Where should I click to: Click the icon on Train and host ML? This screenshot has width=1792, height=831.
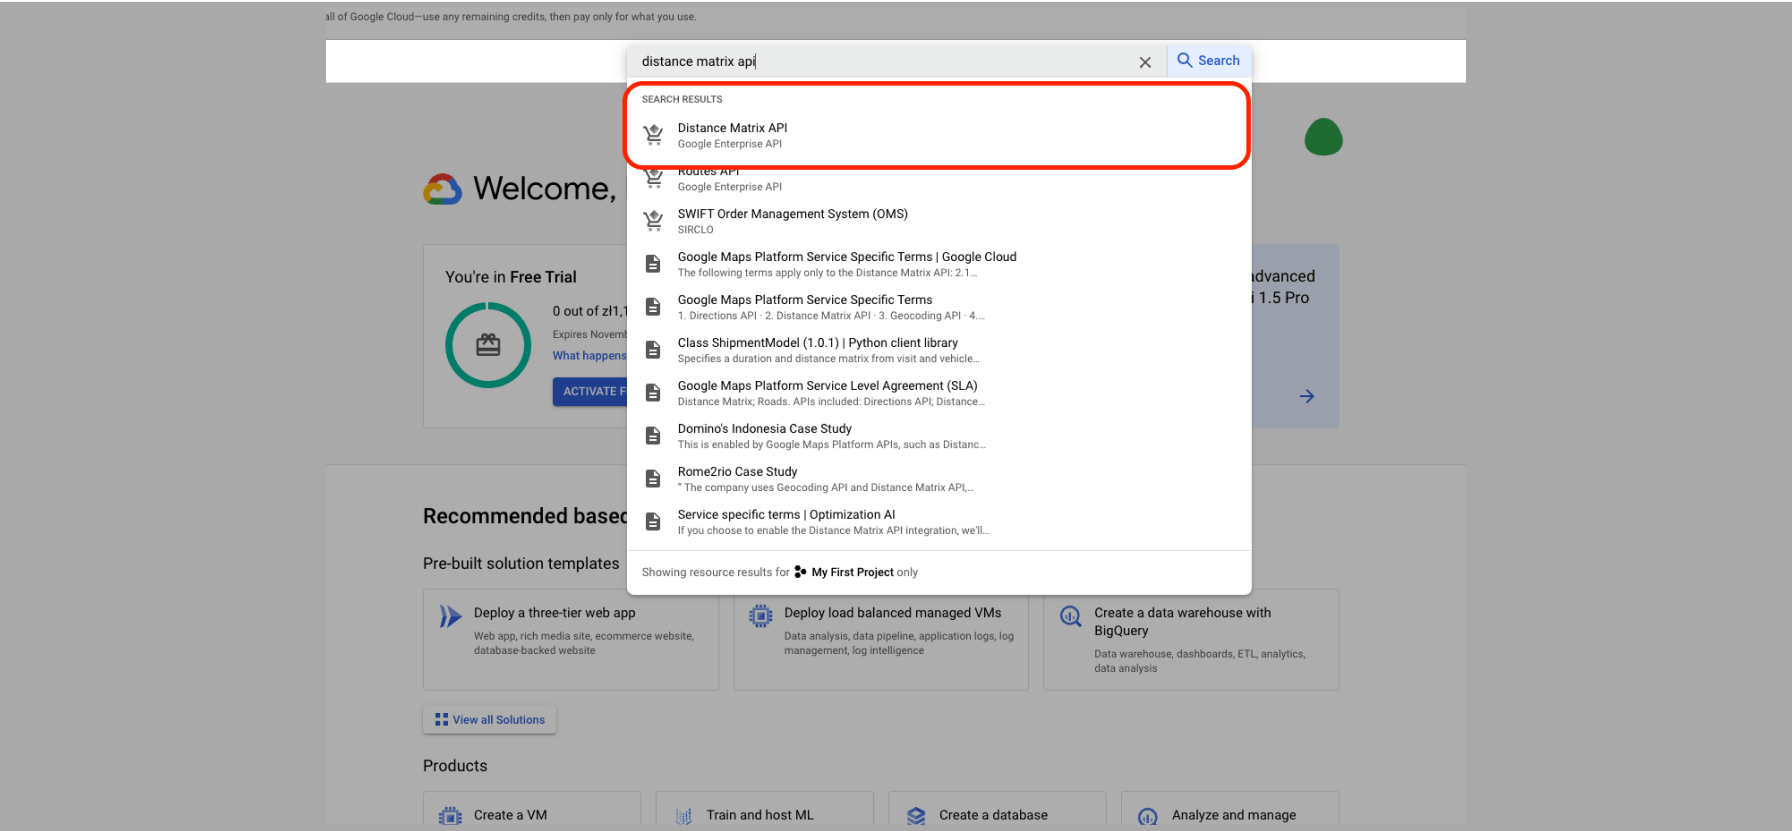coord(684,816)
